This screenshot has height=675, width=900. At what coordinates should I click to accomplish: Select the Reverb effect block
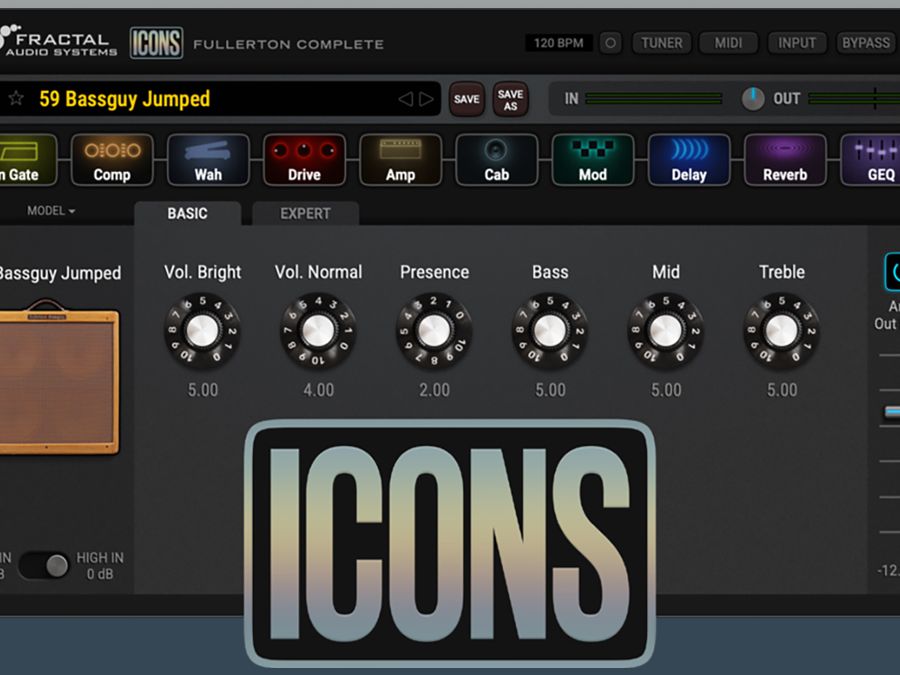[x=785, y=160]
